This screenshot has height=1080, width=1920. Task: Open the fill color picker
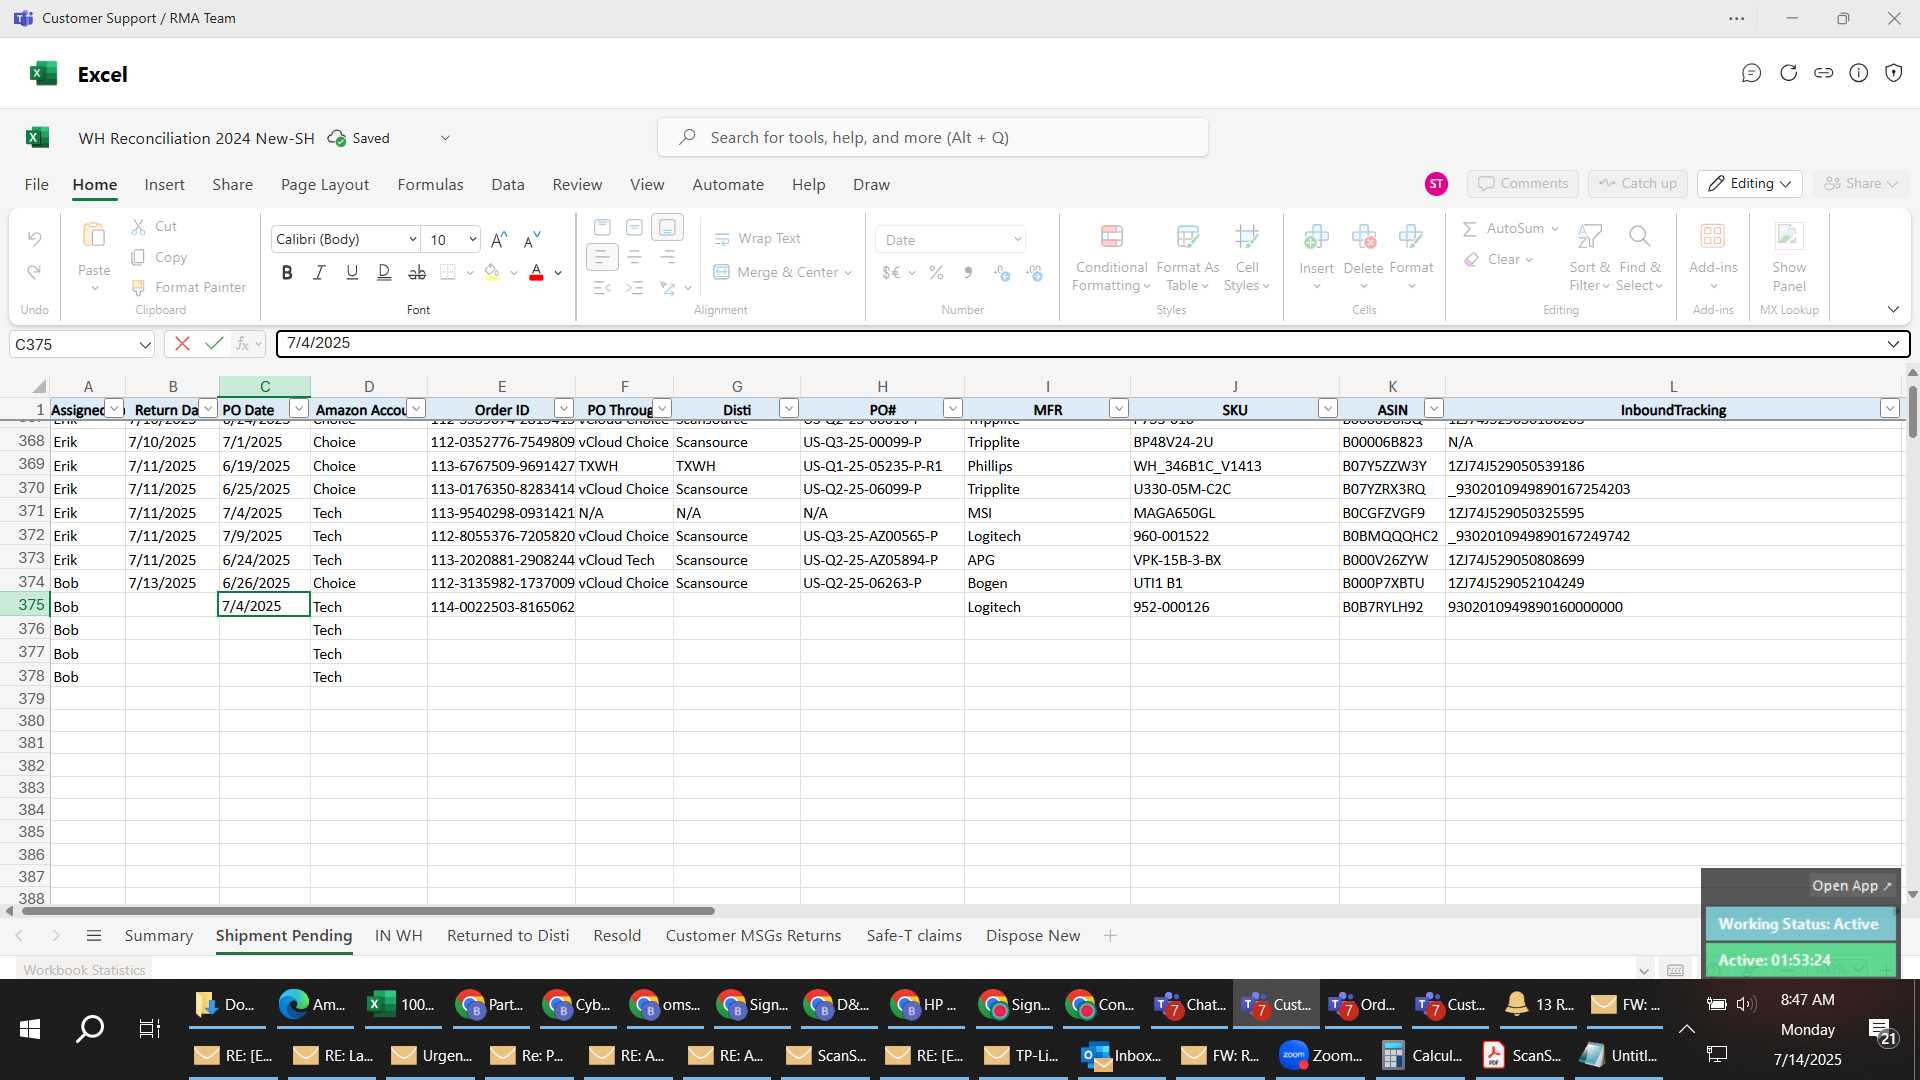[514, 273]
